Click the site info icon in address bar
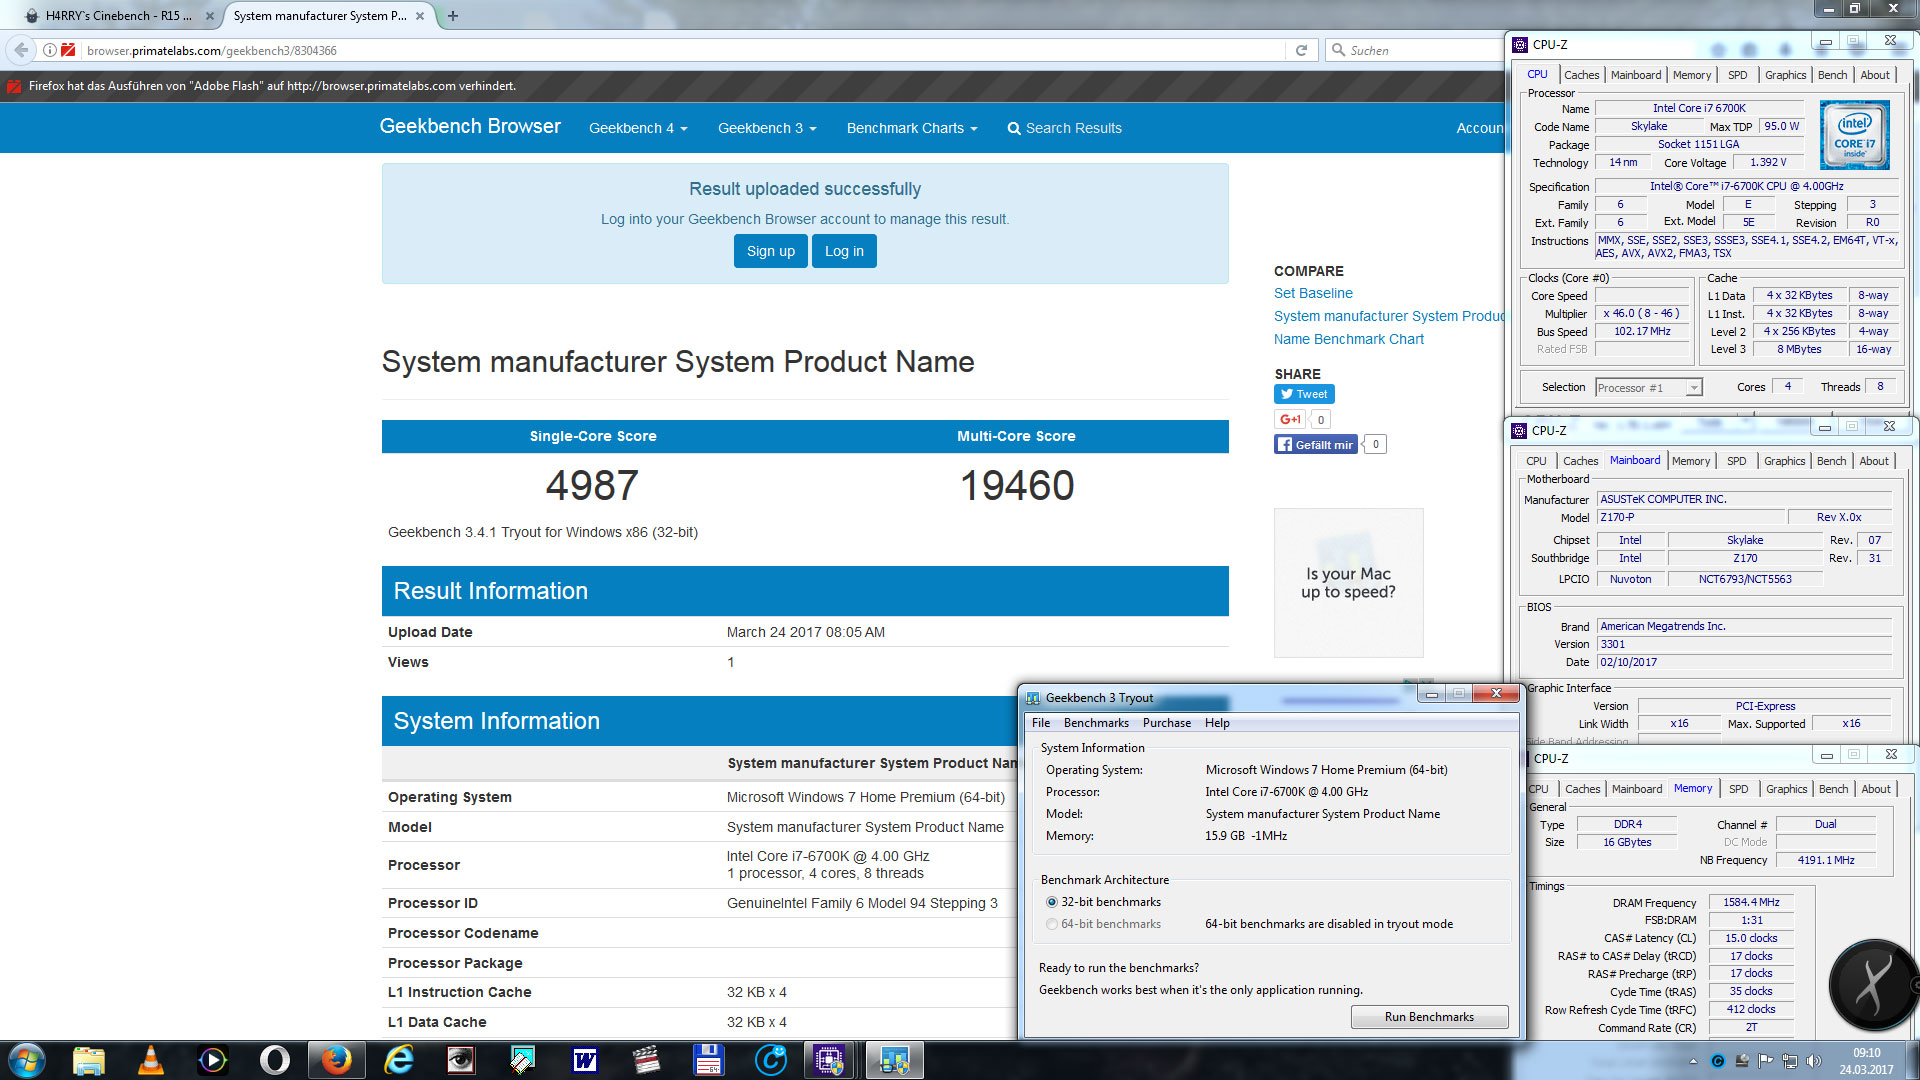This screenshot has width=1920, height=1080. 49,50
